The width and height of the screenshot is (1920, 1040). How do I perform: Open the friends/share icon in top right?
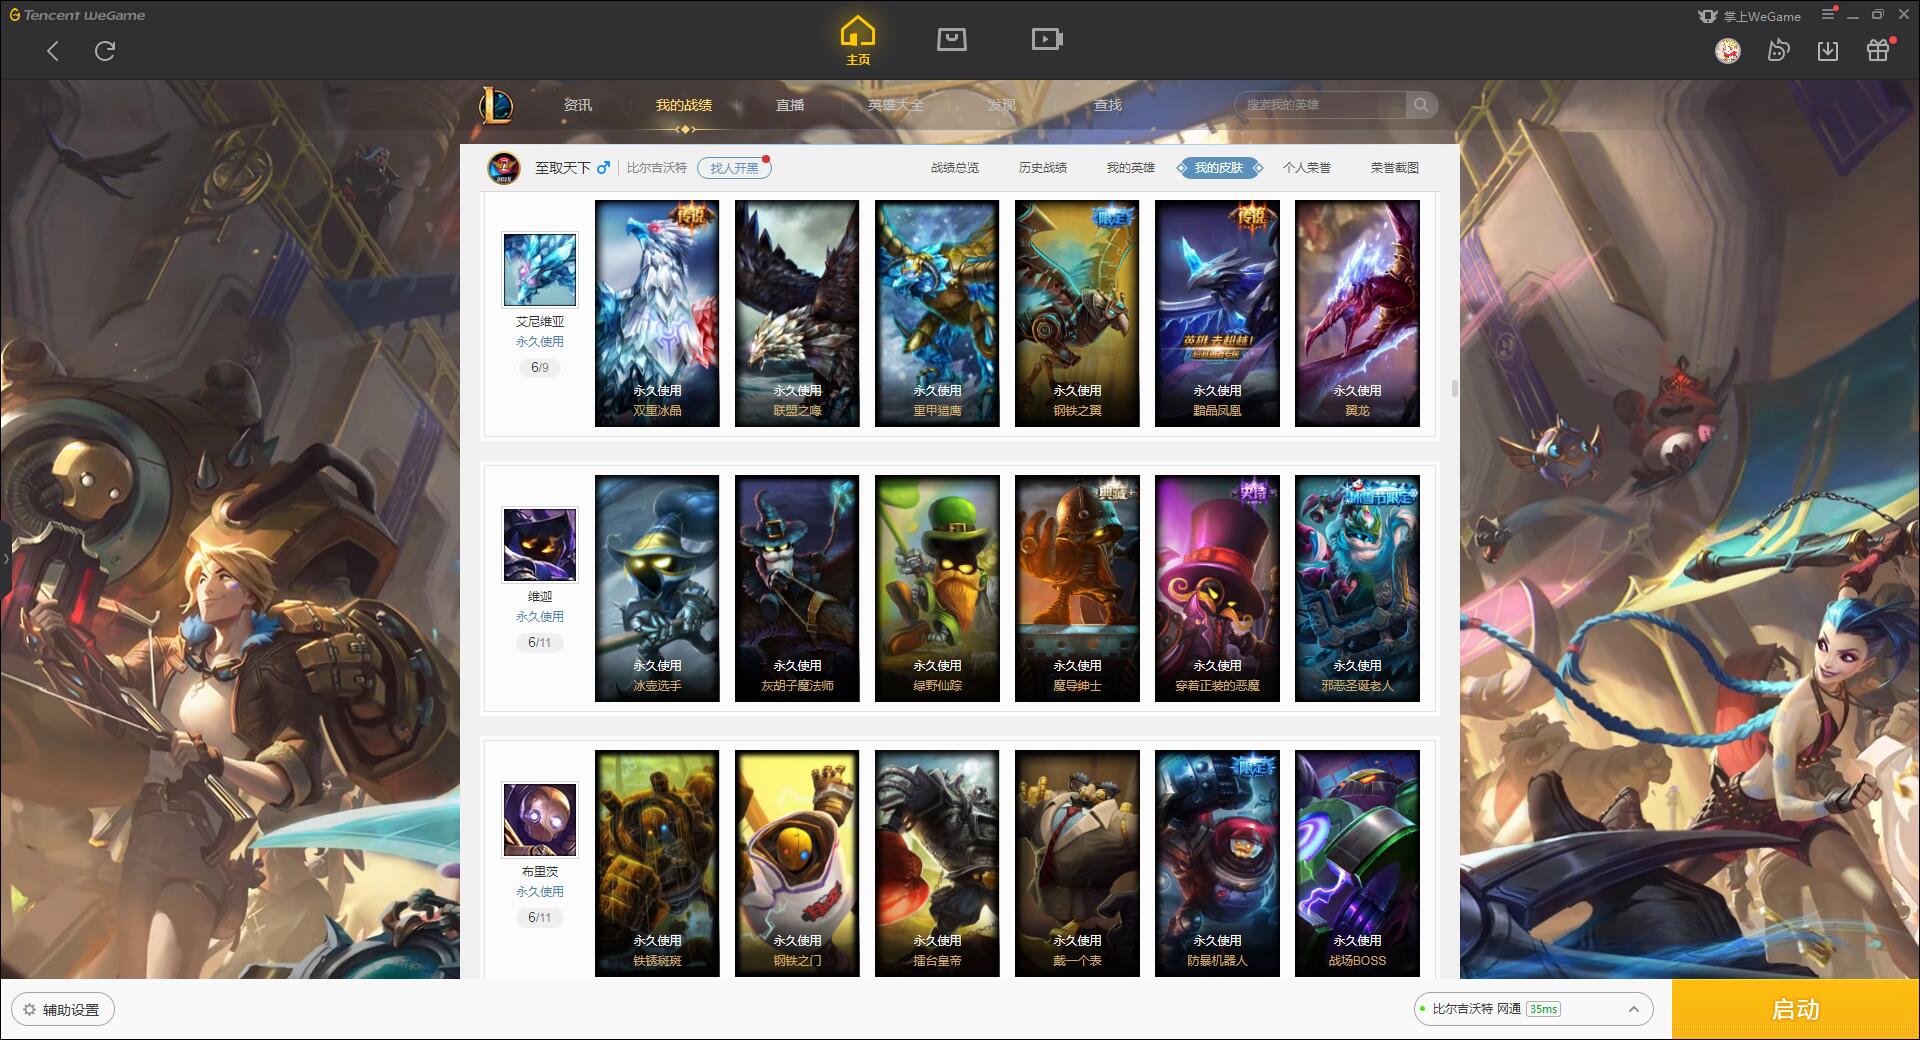coord(1778,51)
